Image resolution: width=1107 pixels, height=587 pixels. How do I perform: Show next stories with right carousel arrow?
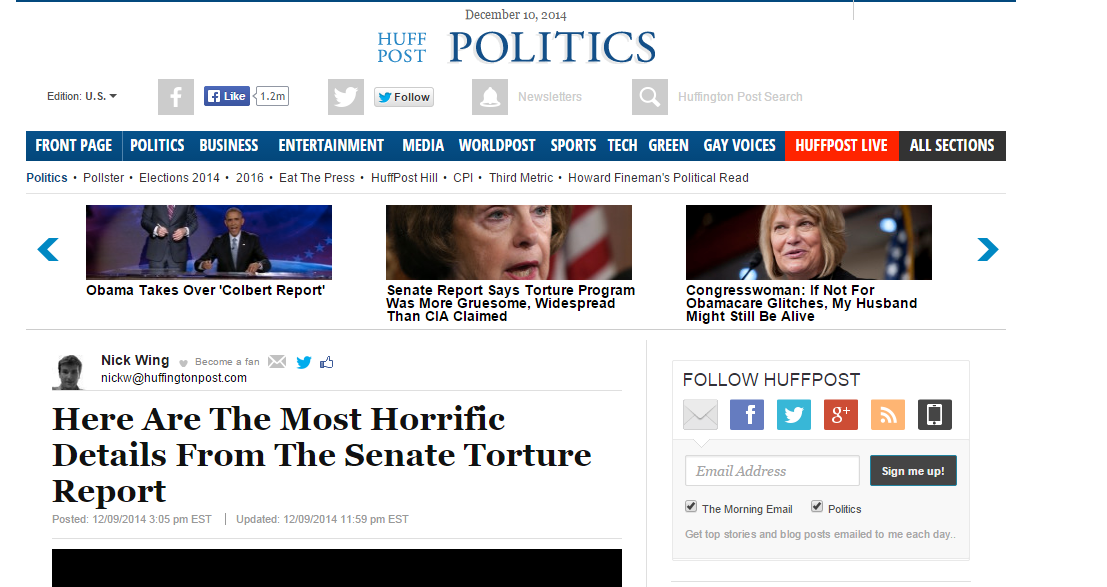(988, 249)
